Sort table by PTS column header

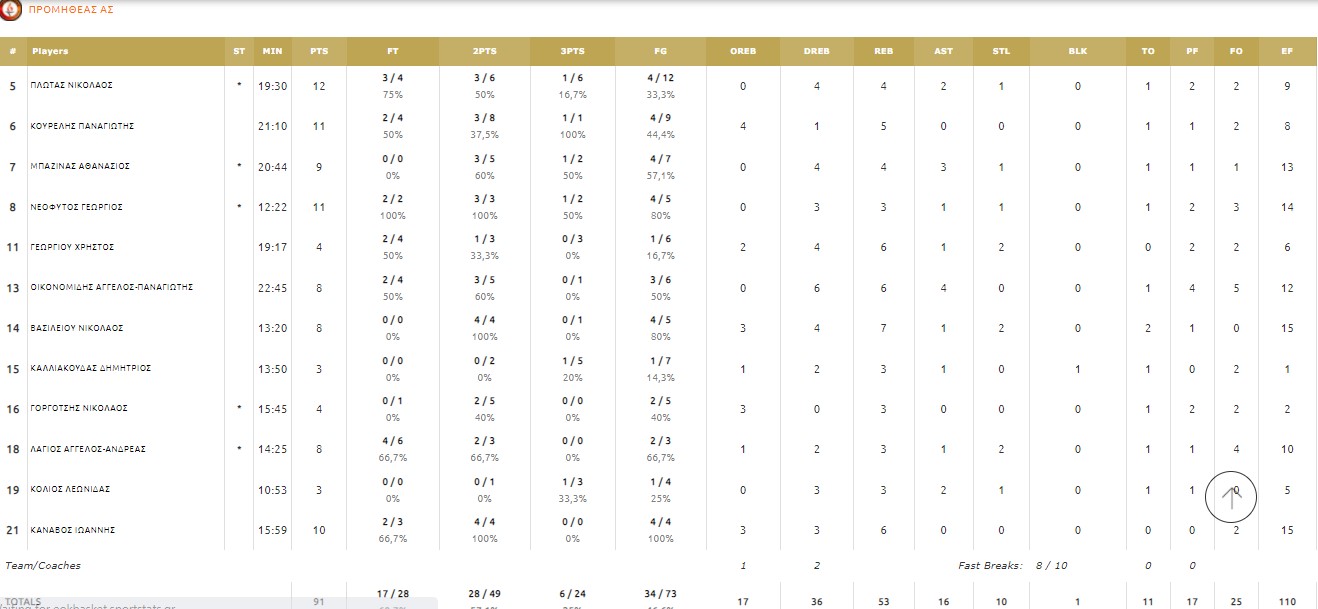[x=319, y=51]
